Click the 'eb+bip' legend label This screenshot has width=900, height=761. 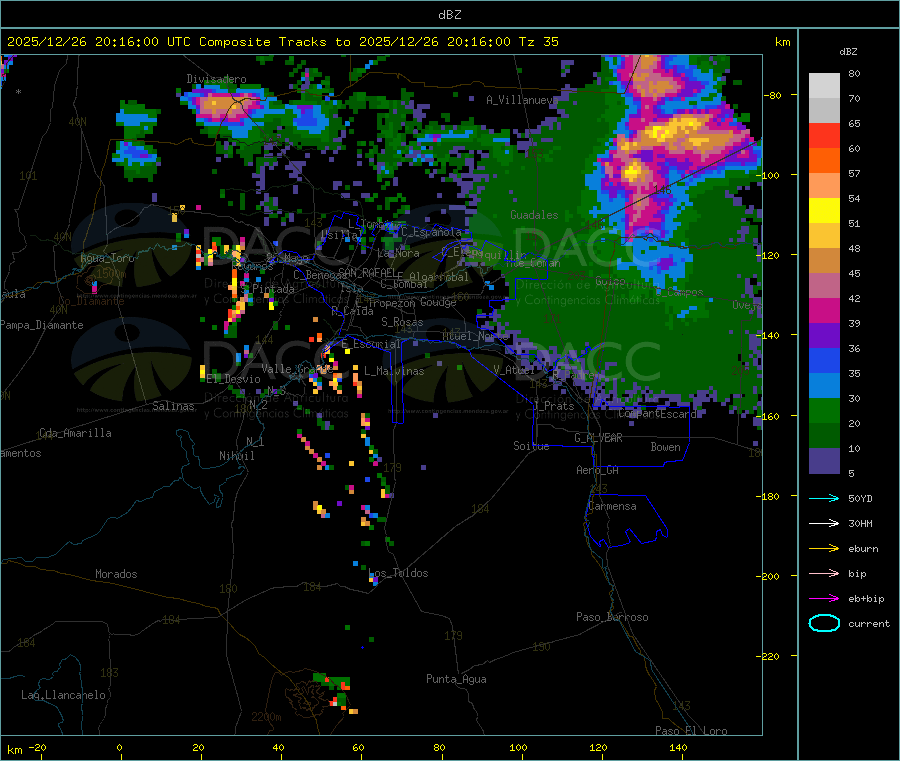coord(866,599)
